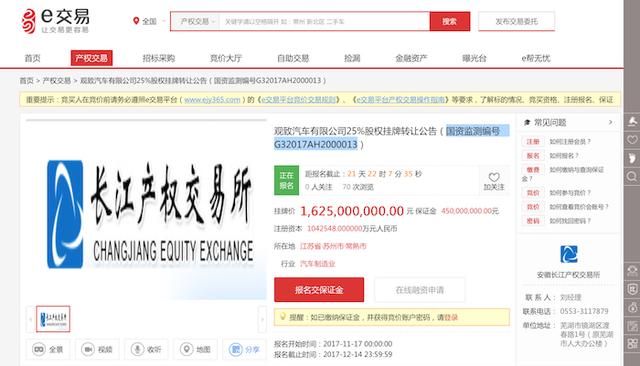Image resolution: width=640 pixels, height=366 pixels.
Task: Click the red 登录 link in the reminder
Action: click(451, 317)
